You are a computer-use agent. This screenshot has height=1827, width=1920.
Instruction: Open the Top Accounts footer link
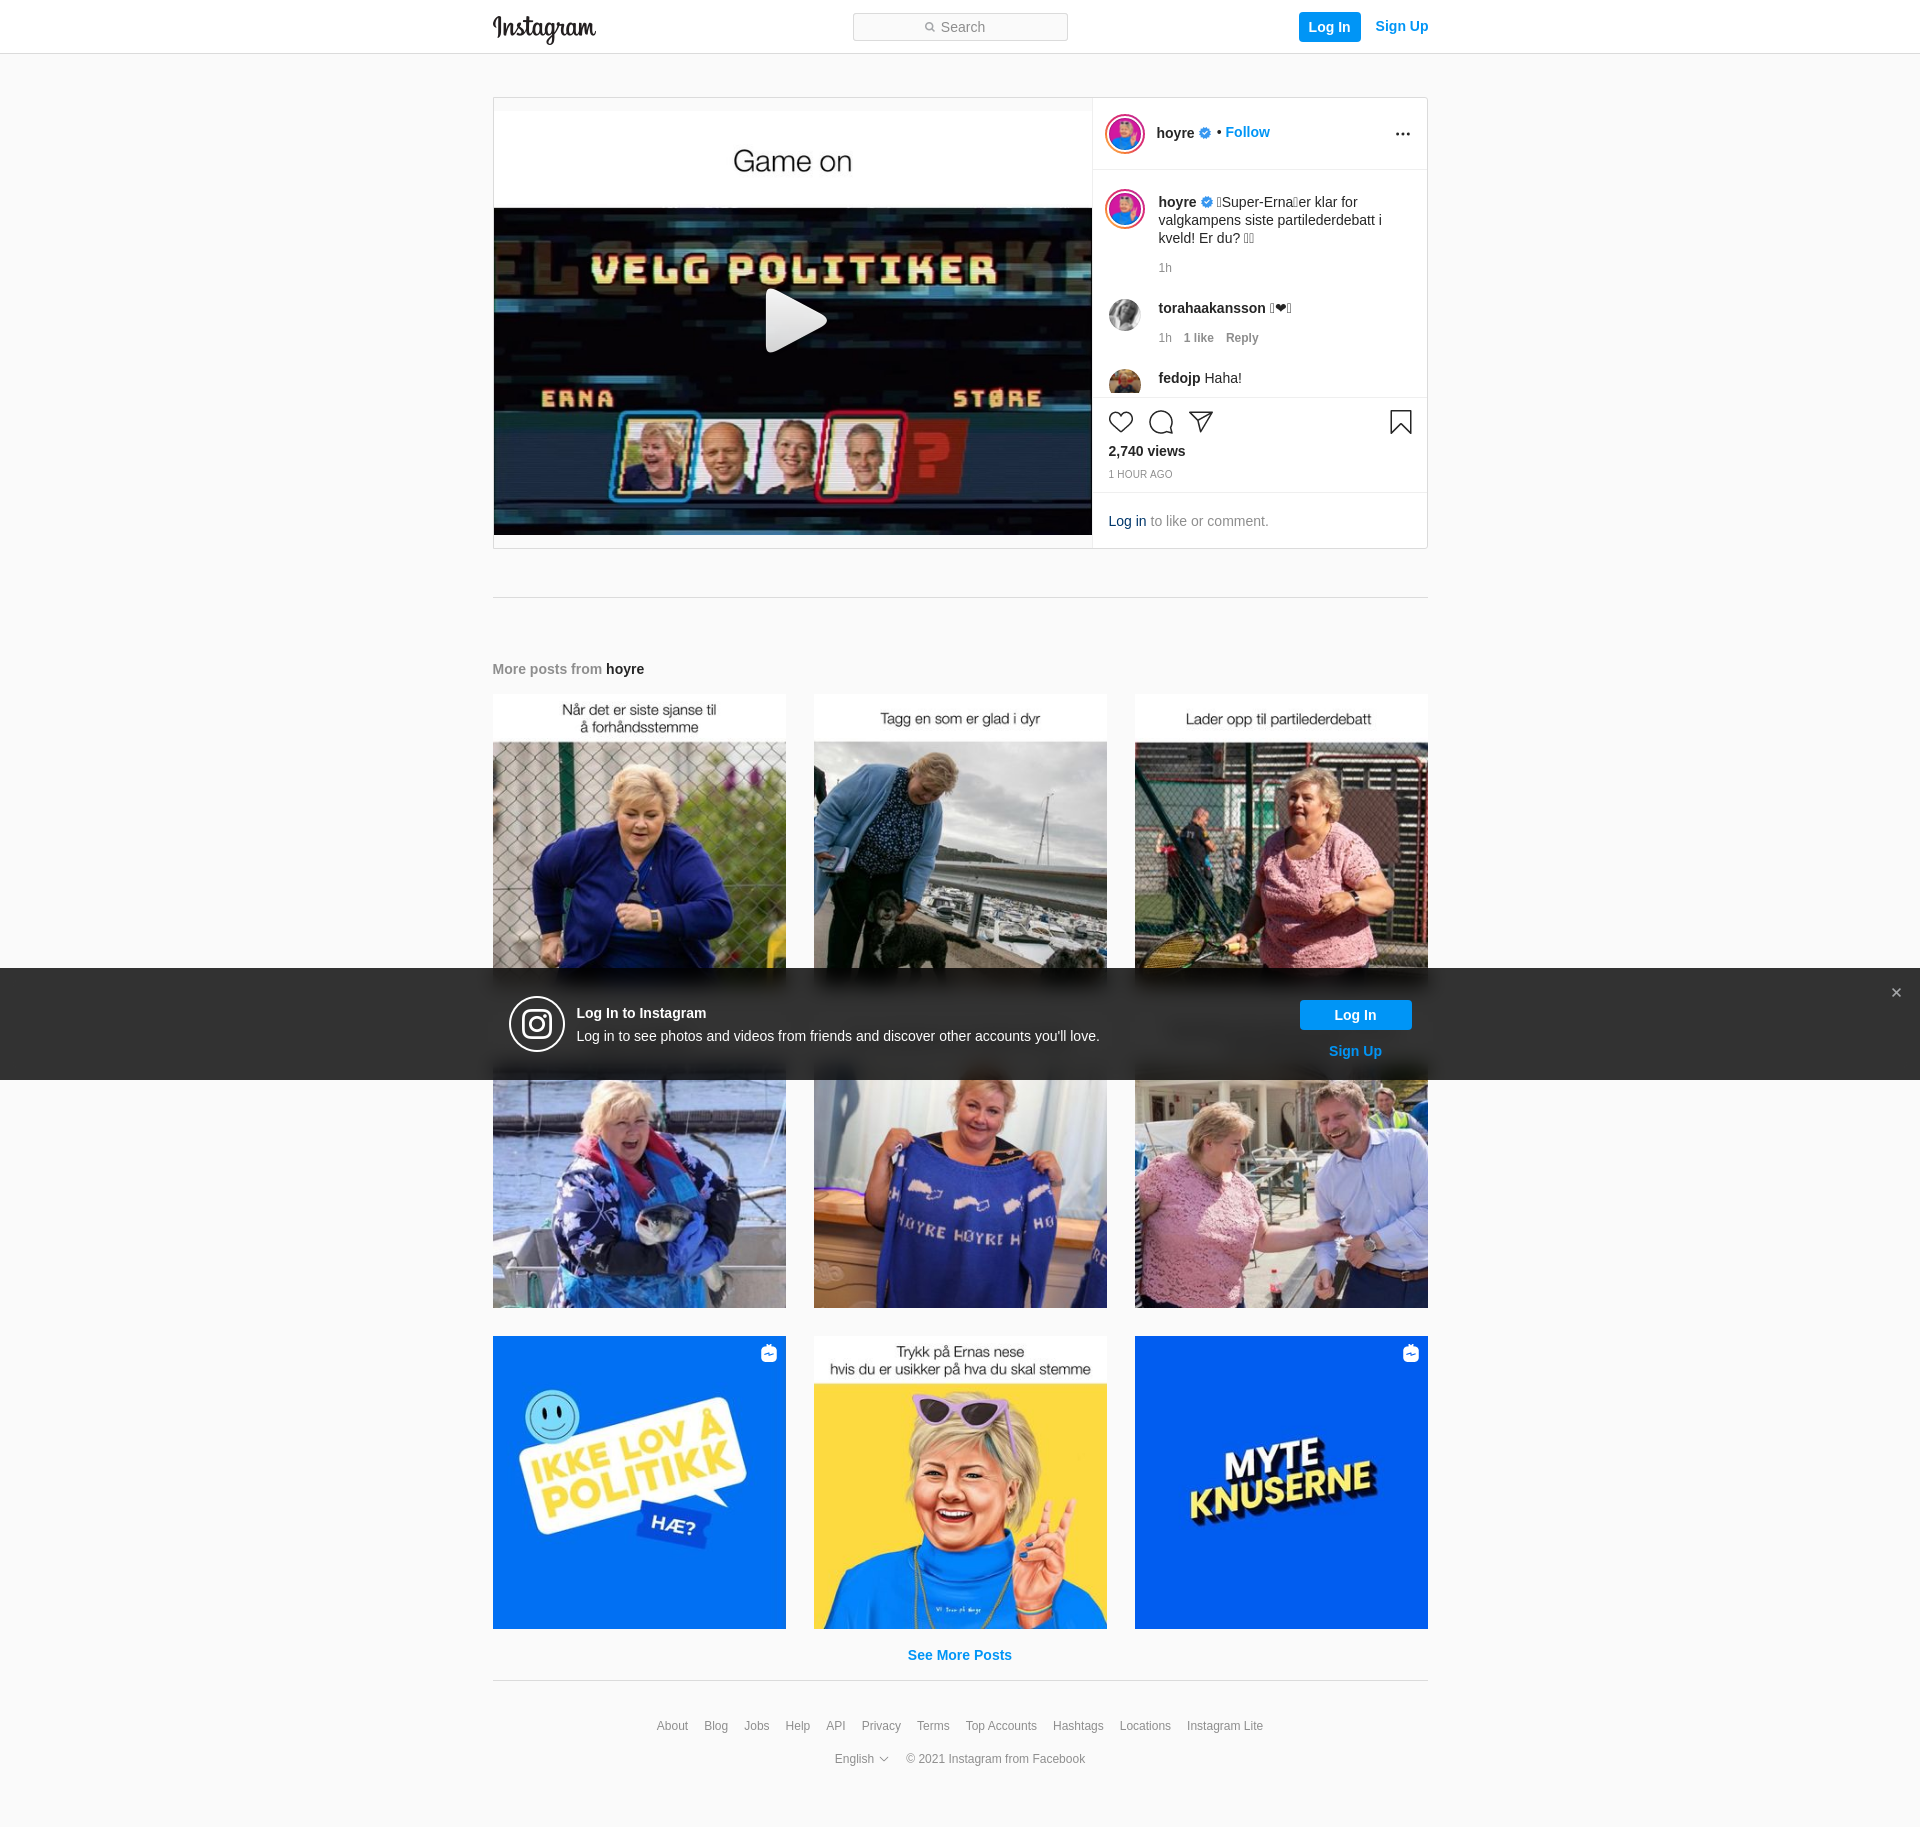[x=1001, y=1726]
